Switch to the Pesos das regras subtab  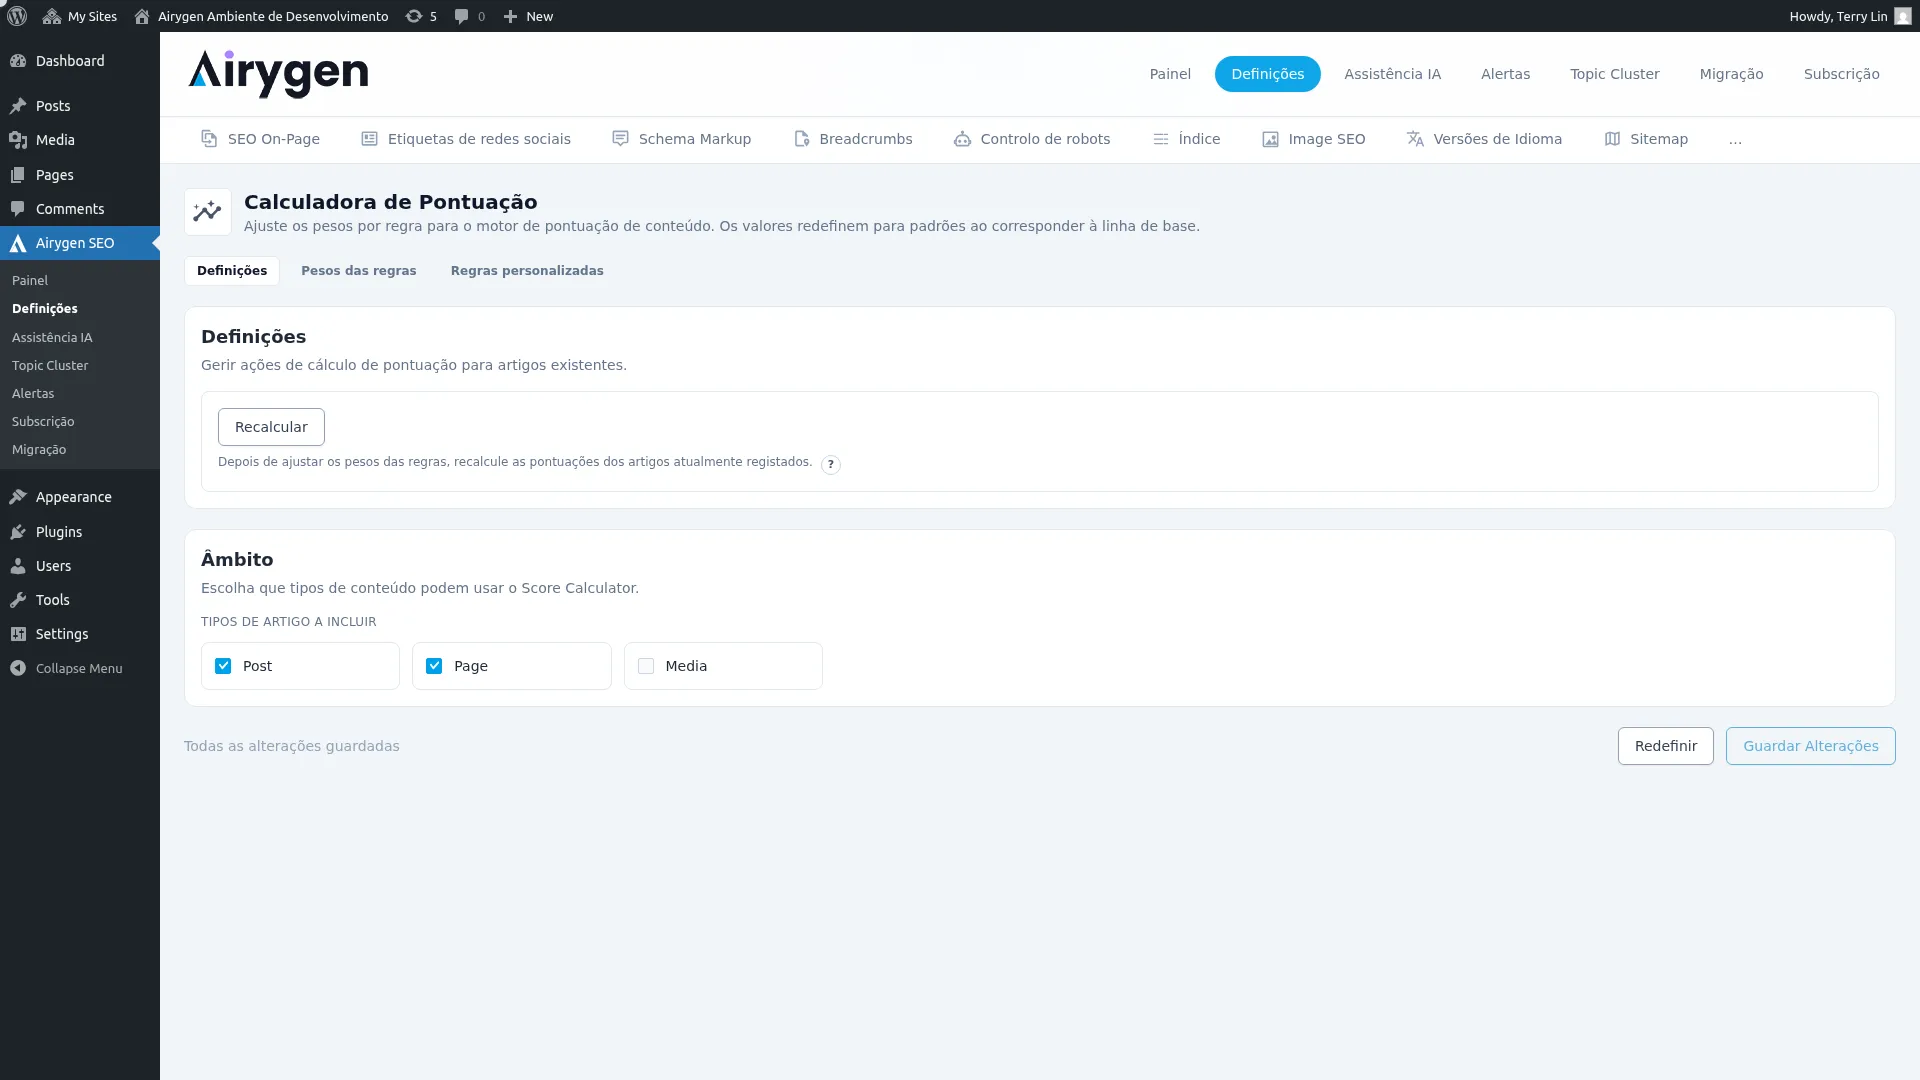pyautogui.click(x=358, y=271)
